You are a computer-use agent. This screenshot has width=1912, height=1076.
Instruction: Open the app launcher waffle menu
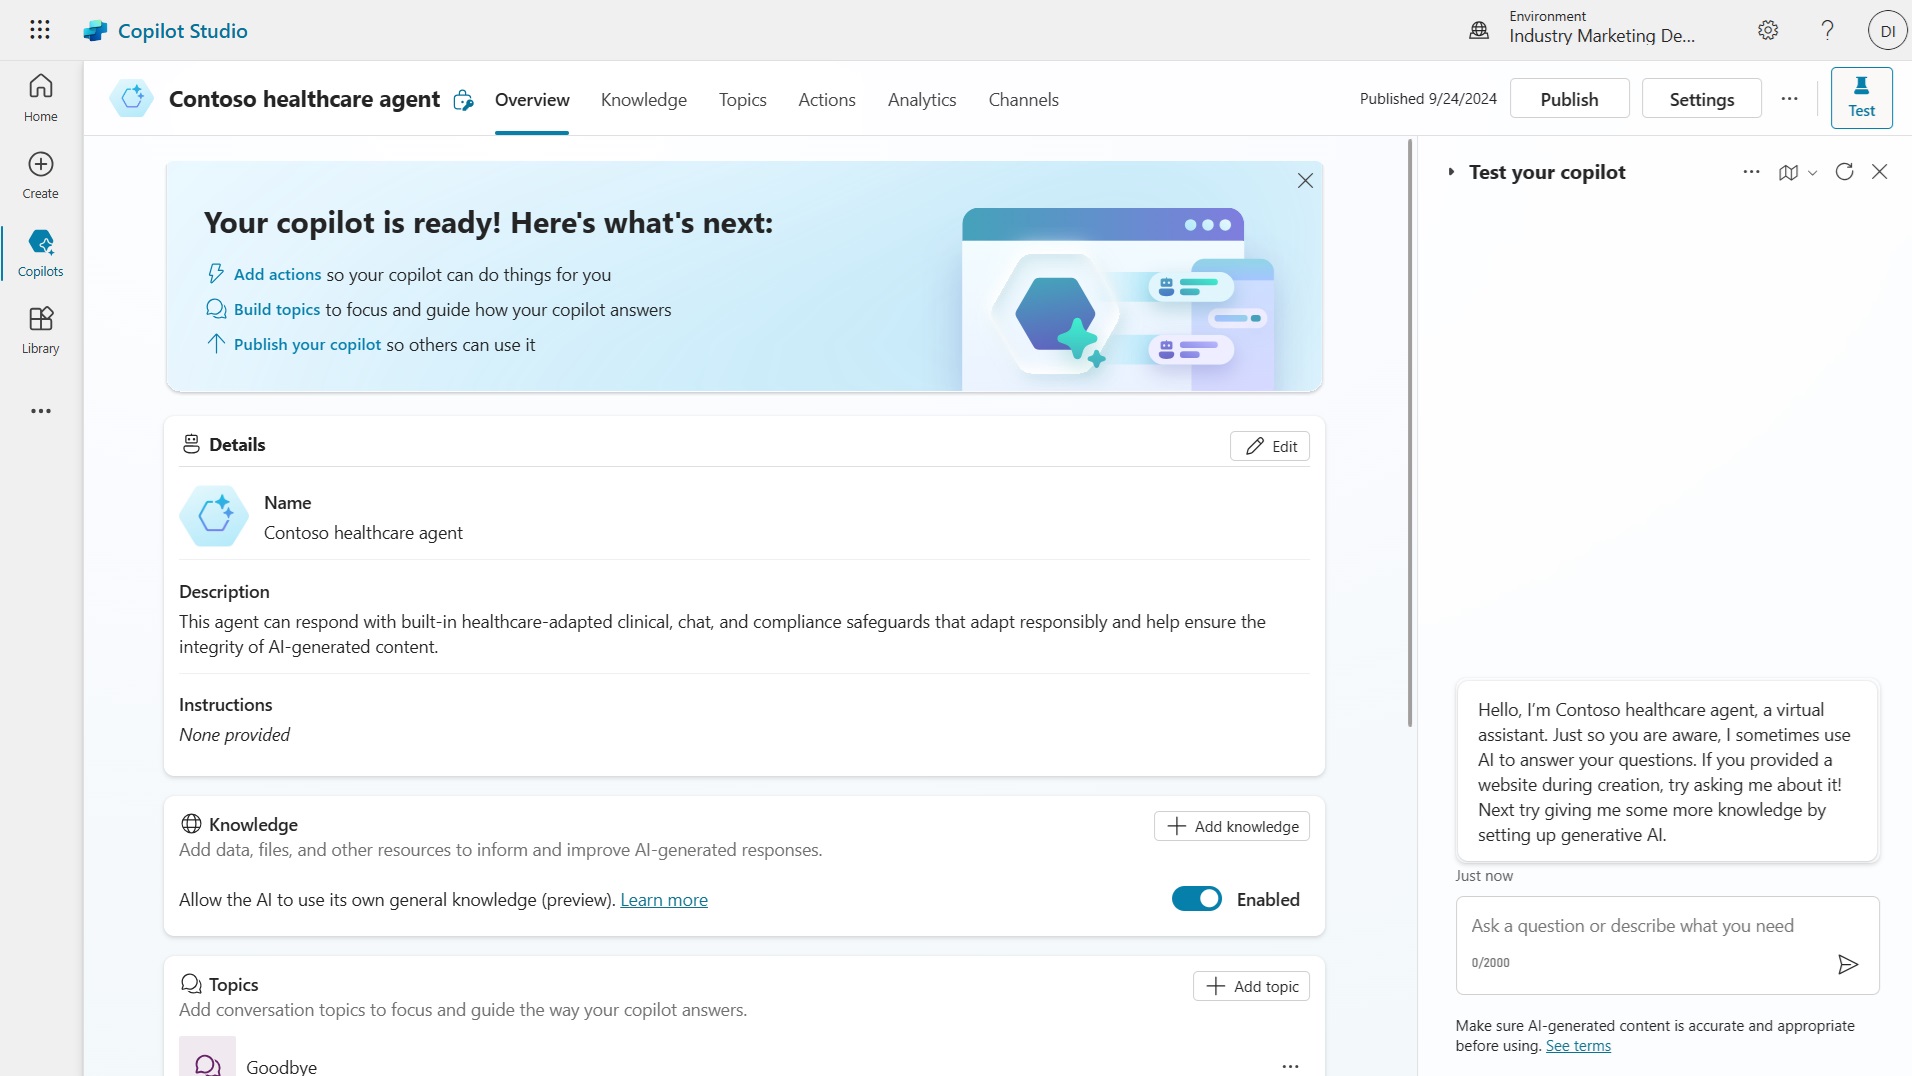click(40, 30)
